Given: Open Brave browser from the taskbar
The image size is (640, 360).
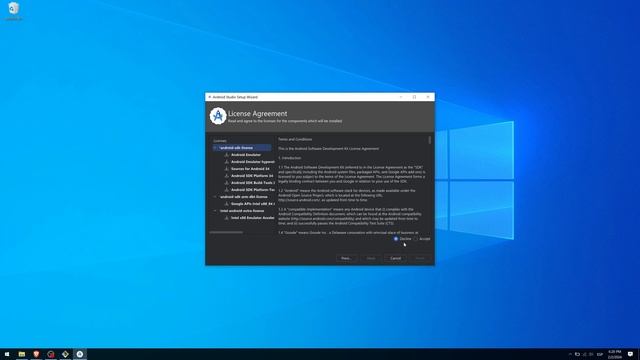Looking at the screenshot, I should click(x=36, y=354).
